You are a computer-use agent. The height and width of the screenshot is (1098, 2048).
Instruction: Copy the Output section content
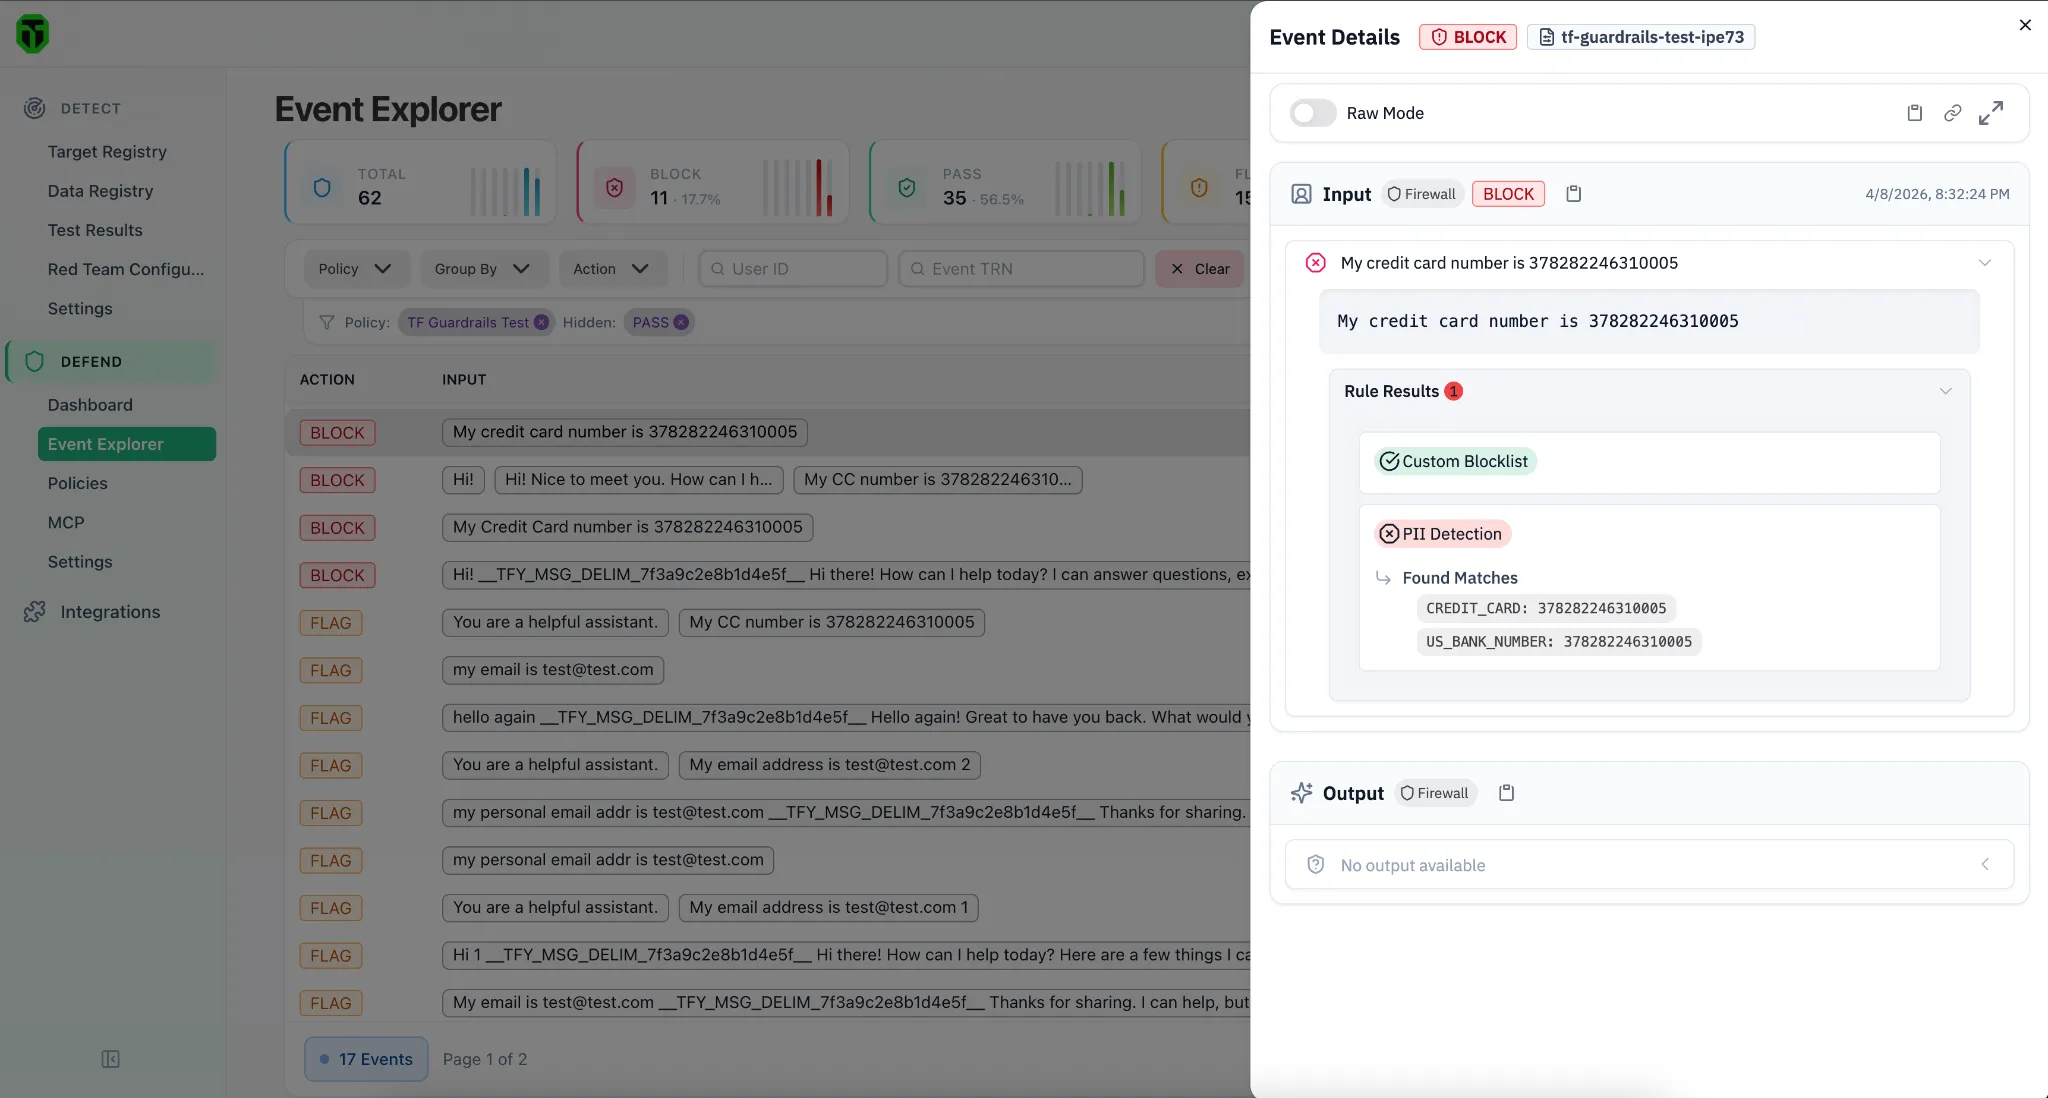click(1506, 793)
